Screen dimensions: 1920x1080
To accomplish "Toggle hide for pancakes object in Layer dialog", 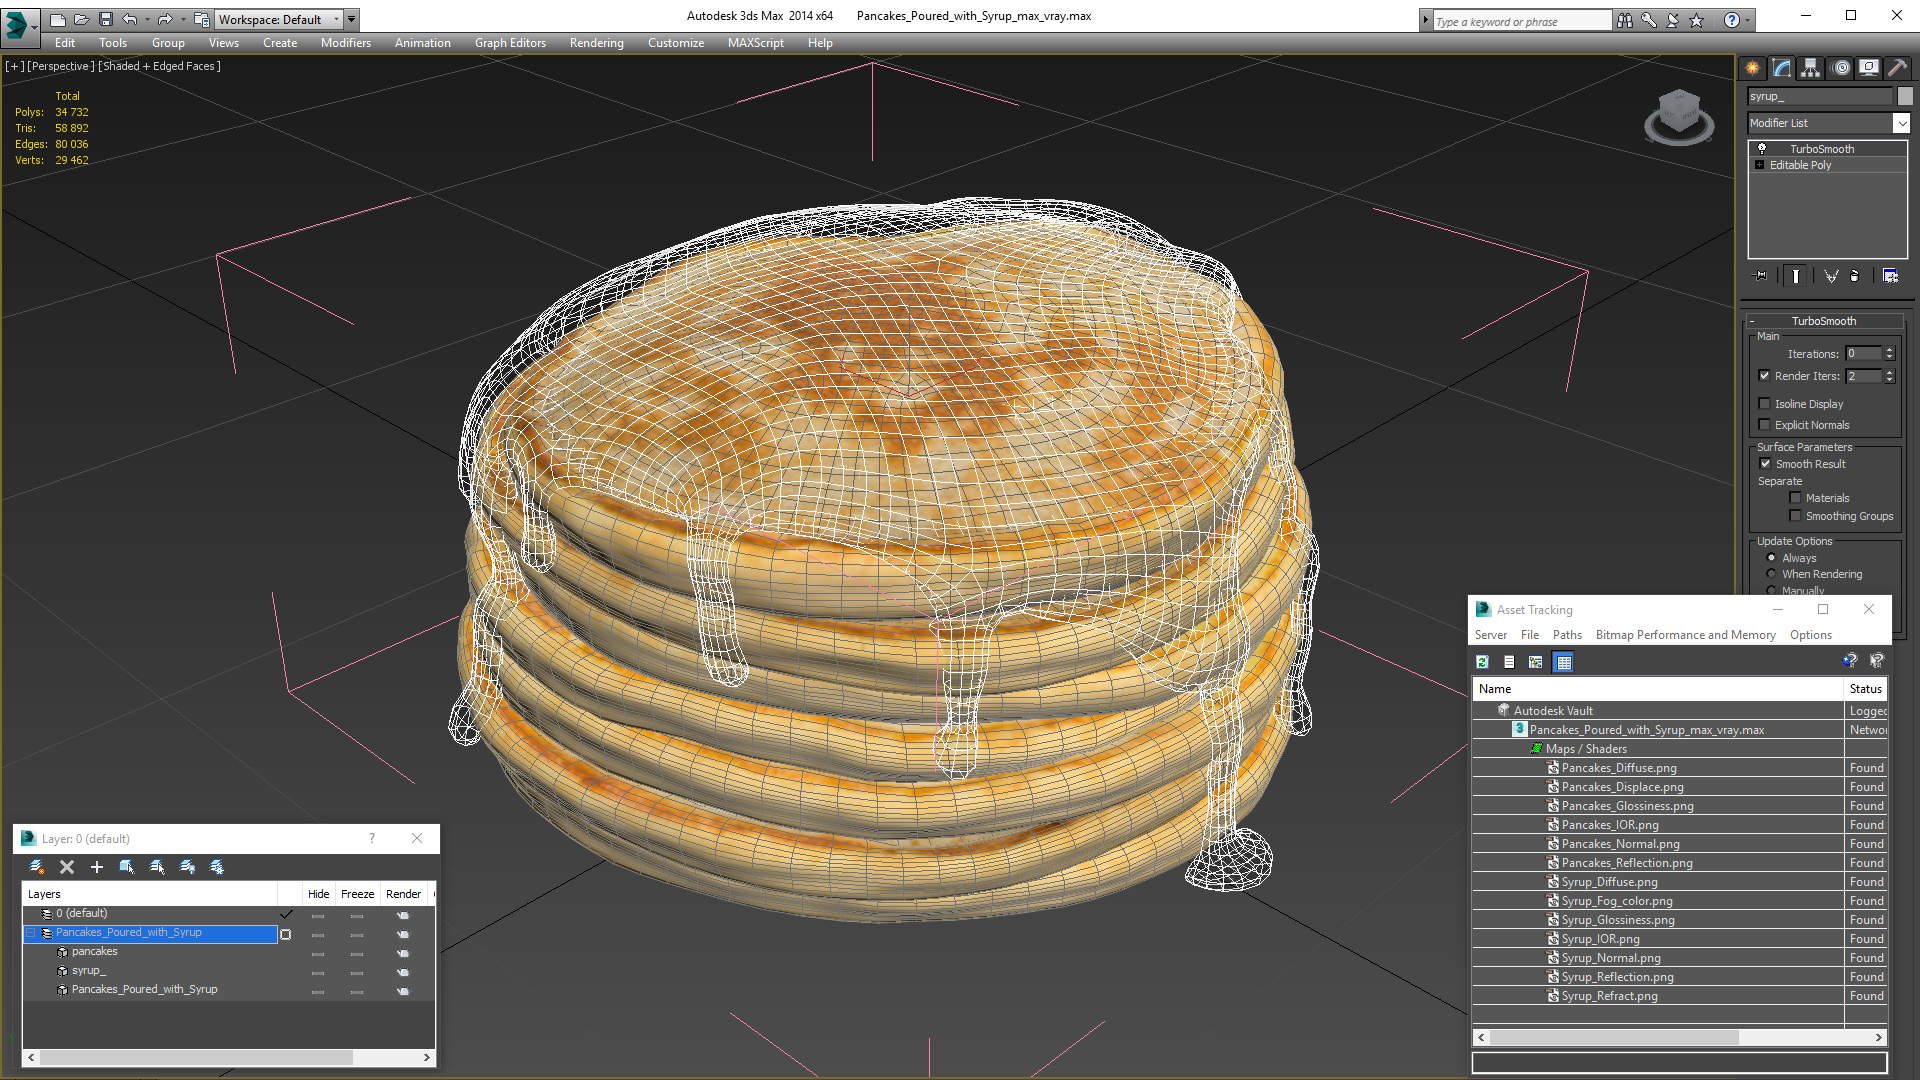I will pyautogui.click(x=318, y=953).
